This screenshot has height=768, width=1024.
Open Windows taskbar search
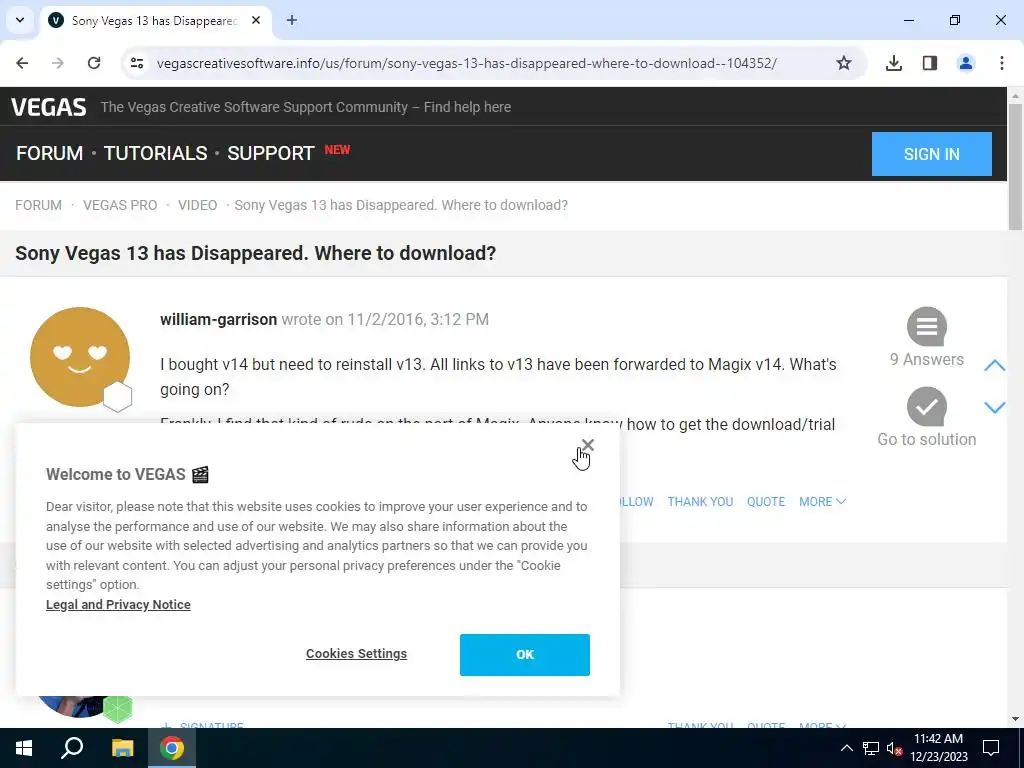tap(72, 748)
